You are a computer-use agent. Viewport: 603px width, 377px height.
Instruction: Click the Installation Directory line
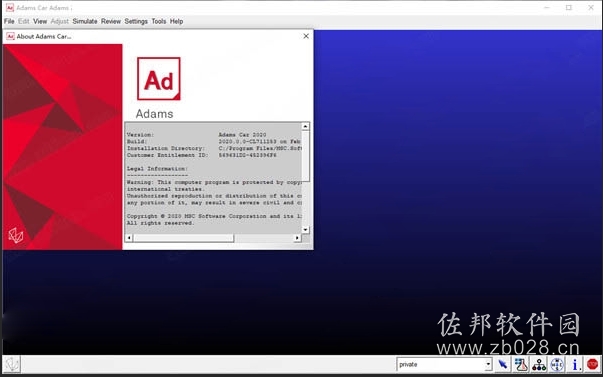214,148
